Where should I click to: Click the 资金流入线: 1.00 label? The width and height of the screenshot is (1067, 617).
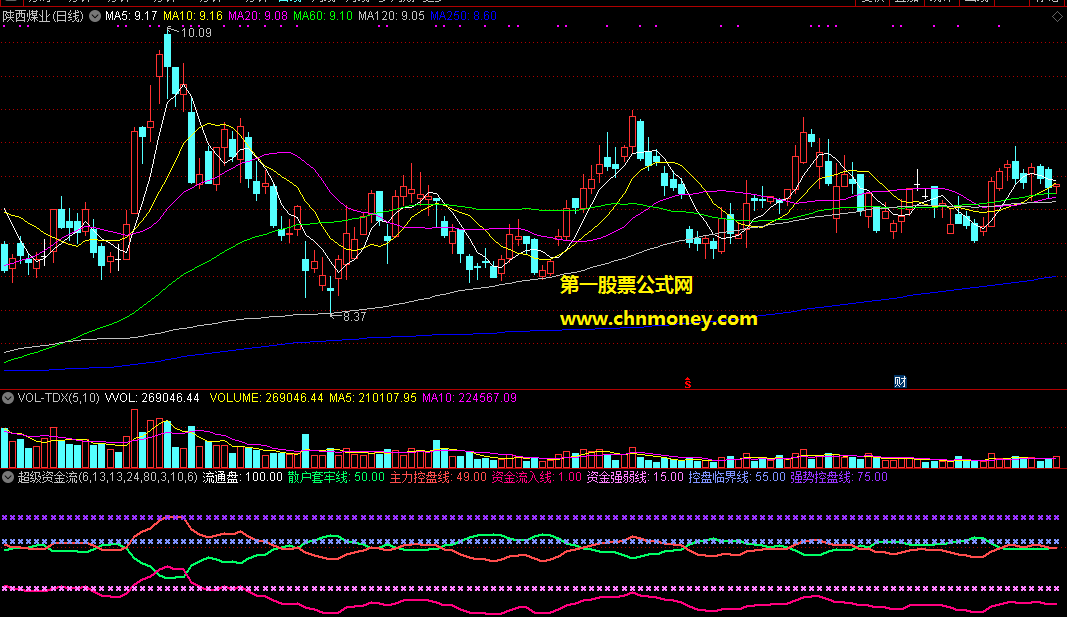(536, 478)
